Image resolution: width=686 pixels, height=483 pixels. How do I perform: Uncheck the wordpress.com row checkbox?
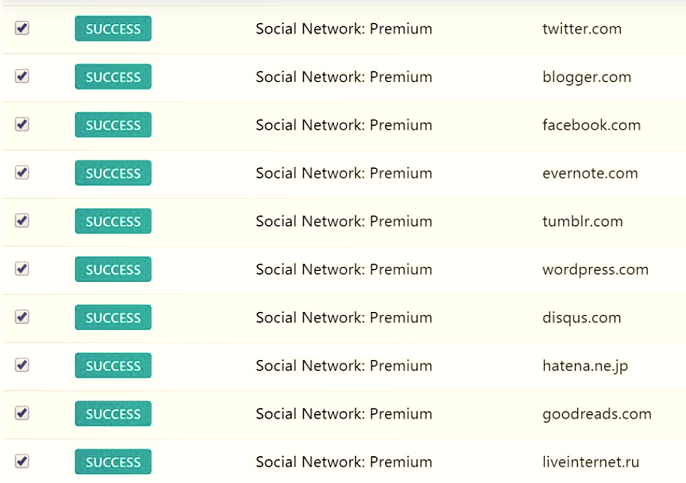(22, 268)
